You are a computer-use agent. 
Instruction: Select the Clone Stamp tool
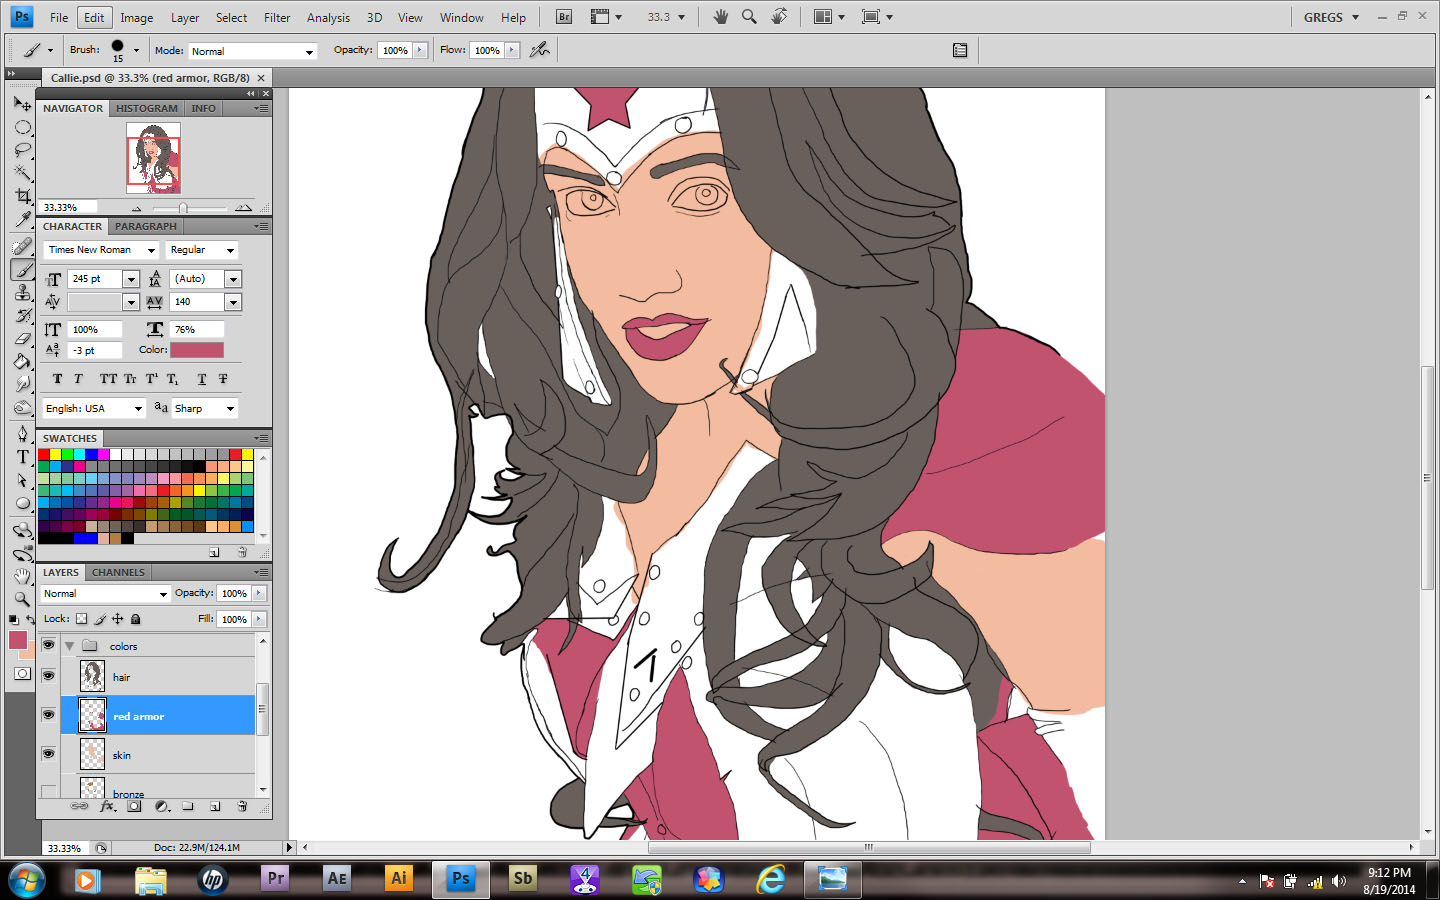[23, 292]
